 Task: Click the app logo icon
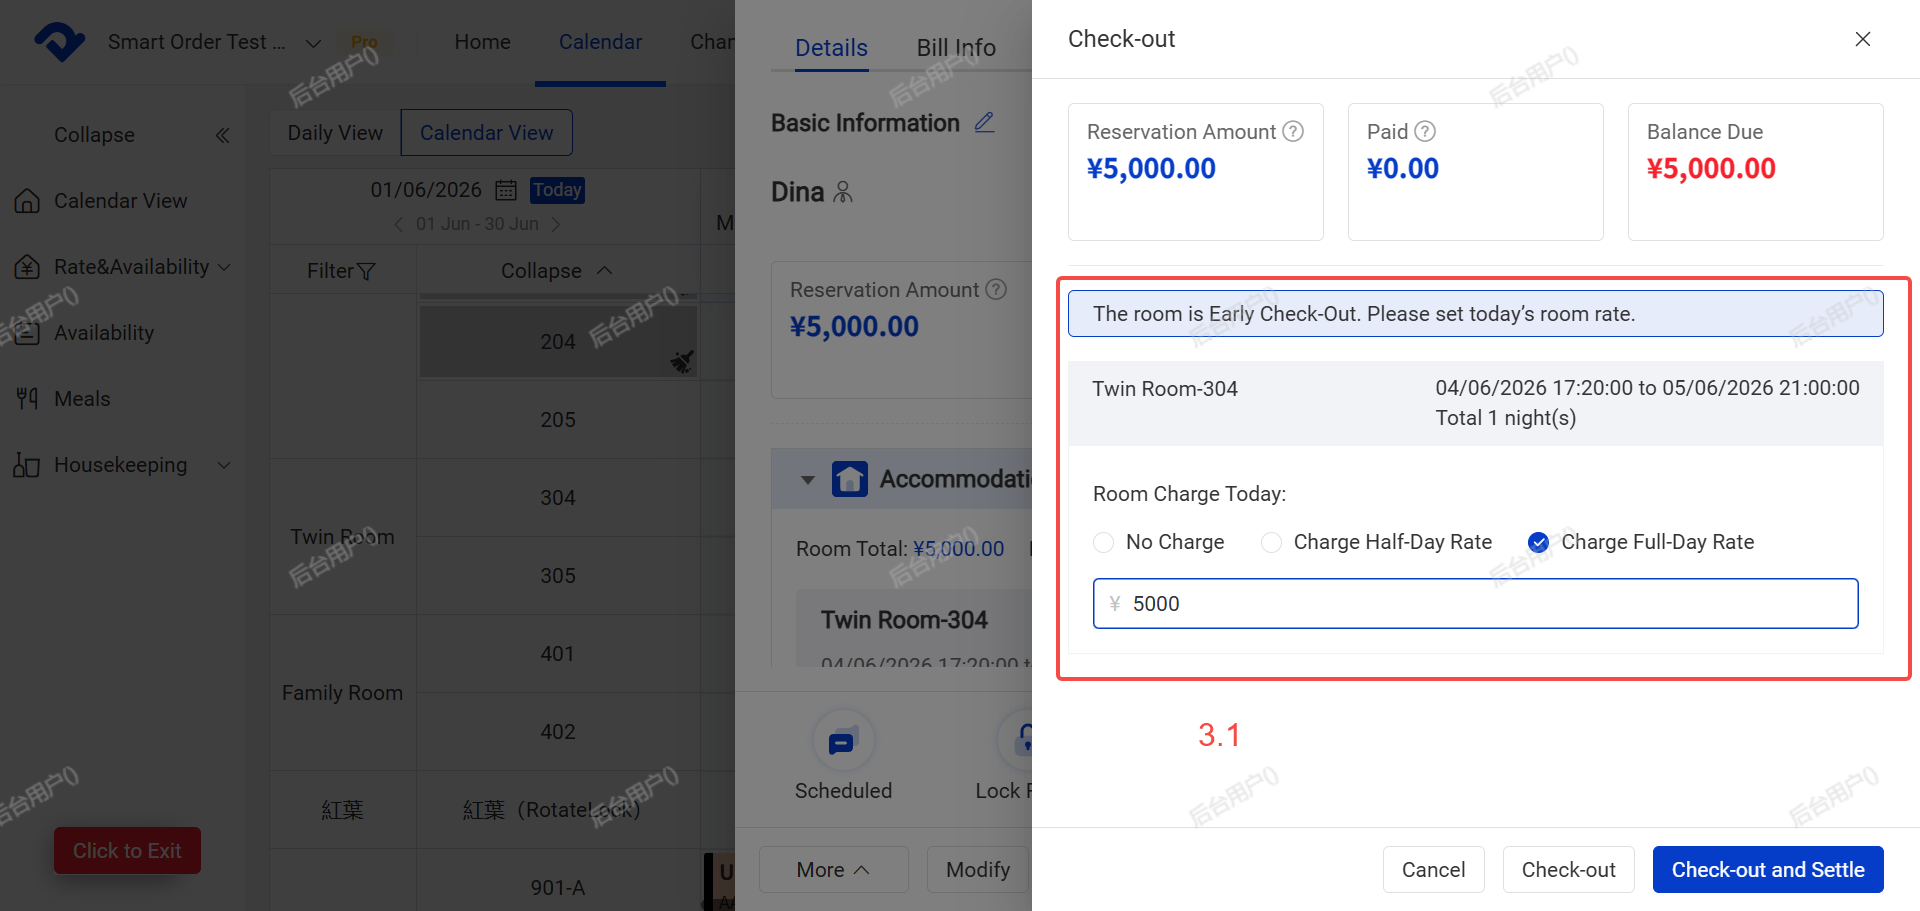click(x=60, y=42)
